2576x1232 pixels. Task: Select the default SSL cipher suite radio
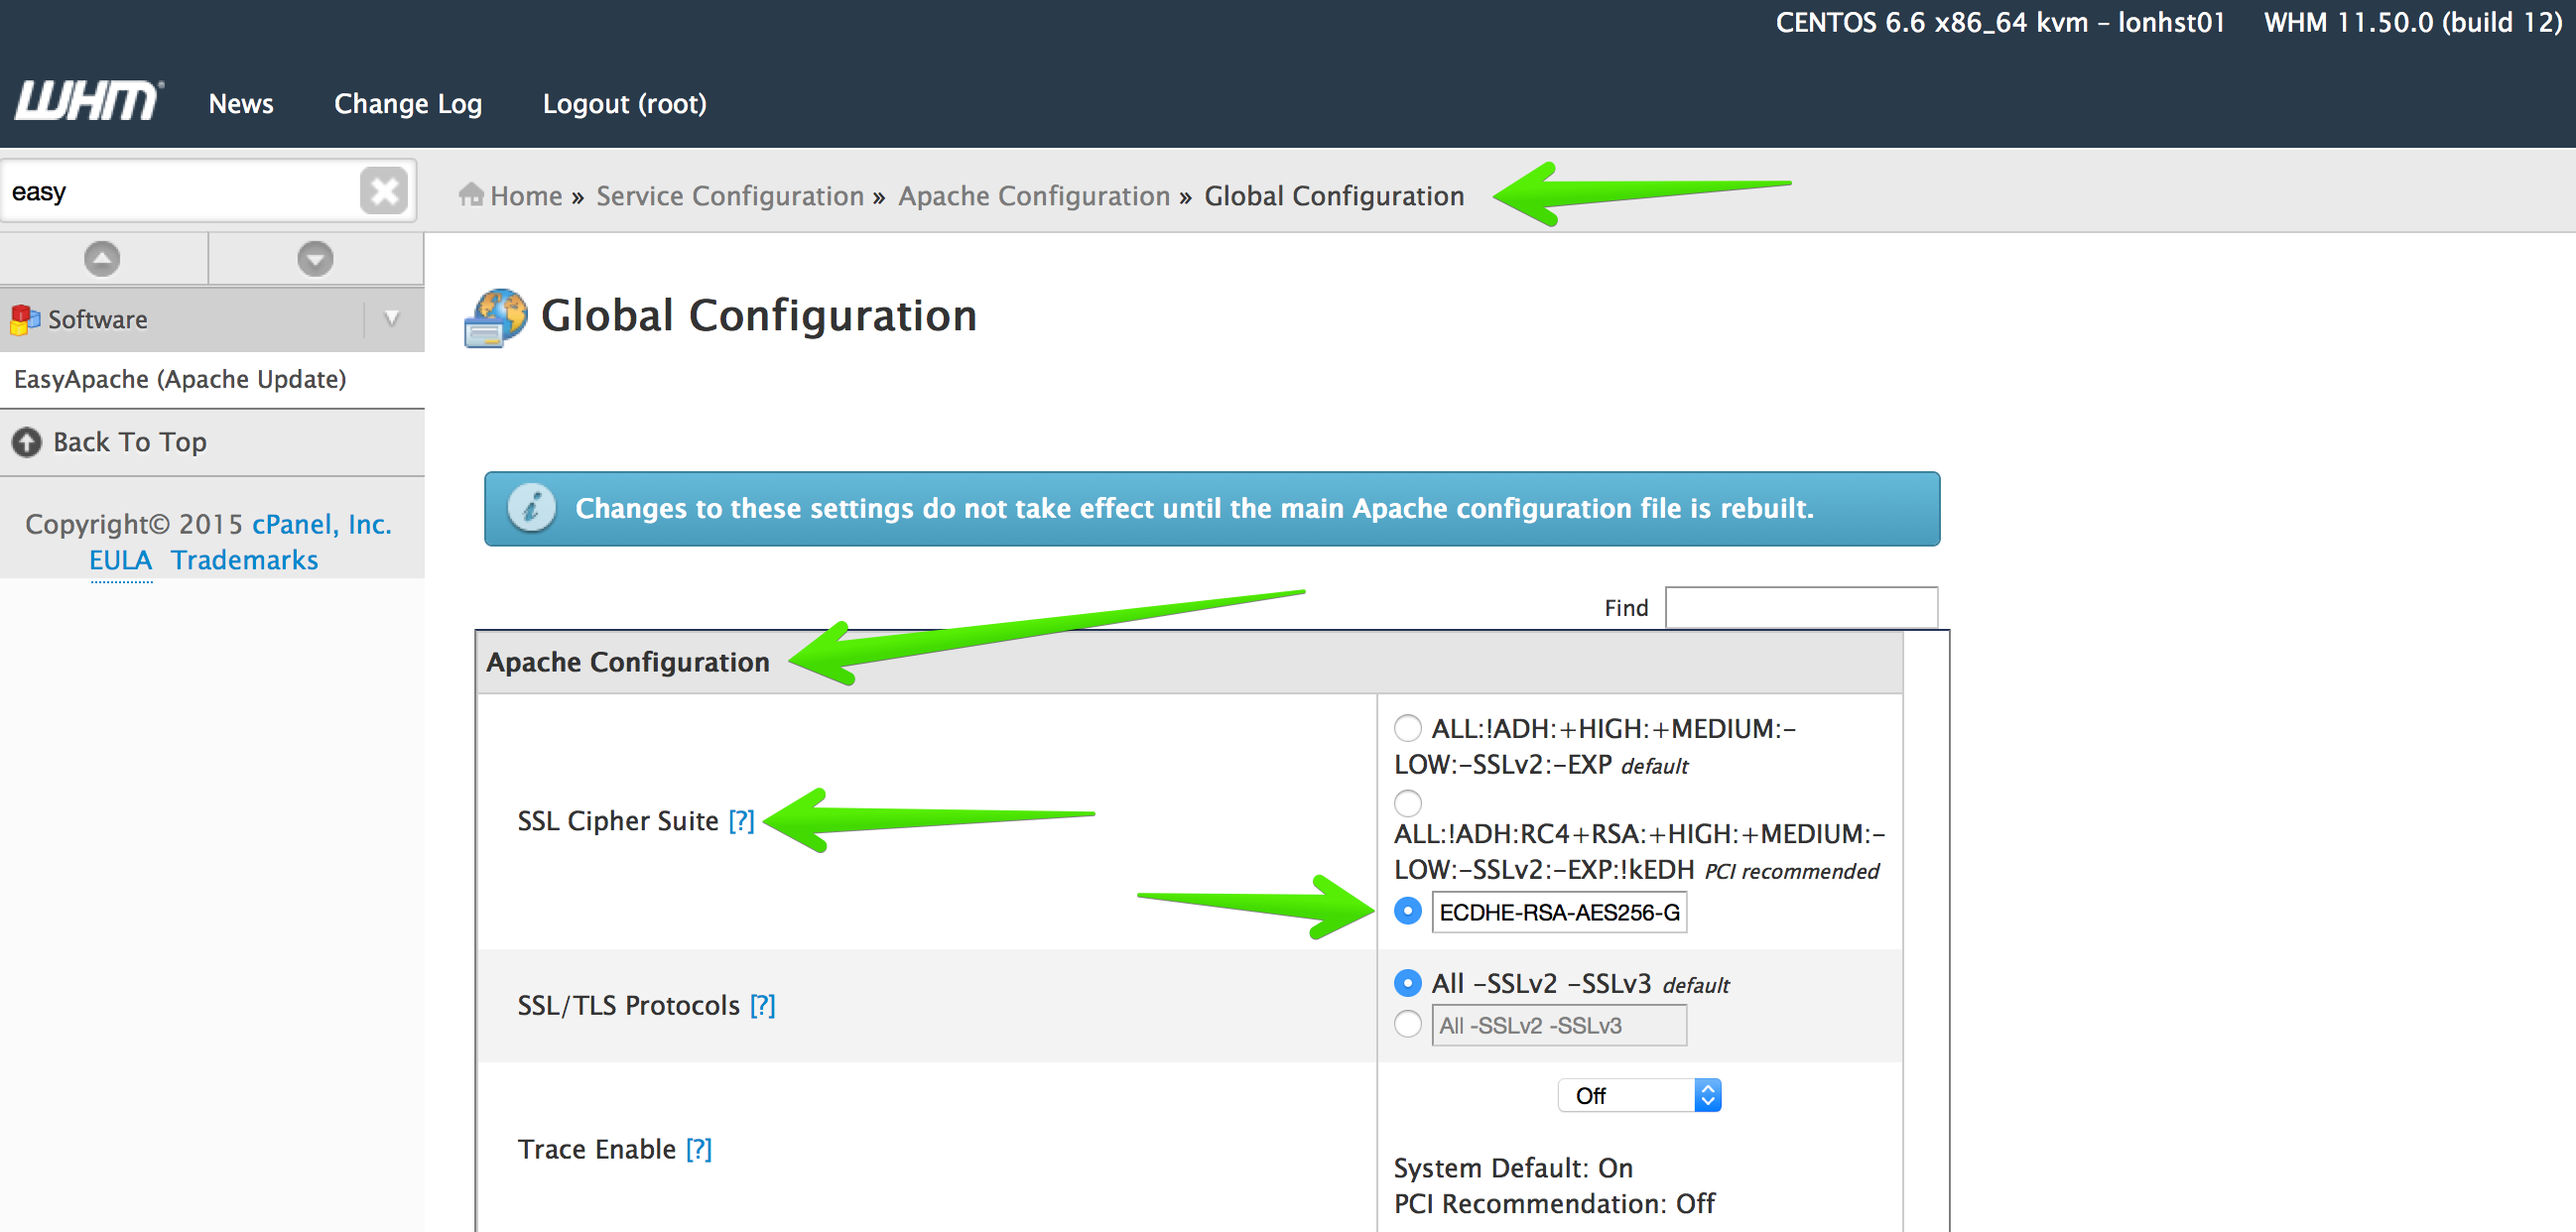(x=1408, y=728)
